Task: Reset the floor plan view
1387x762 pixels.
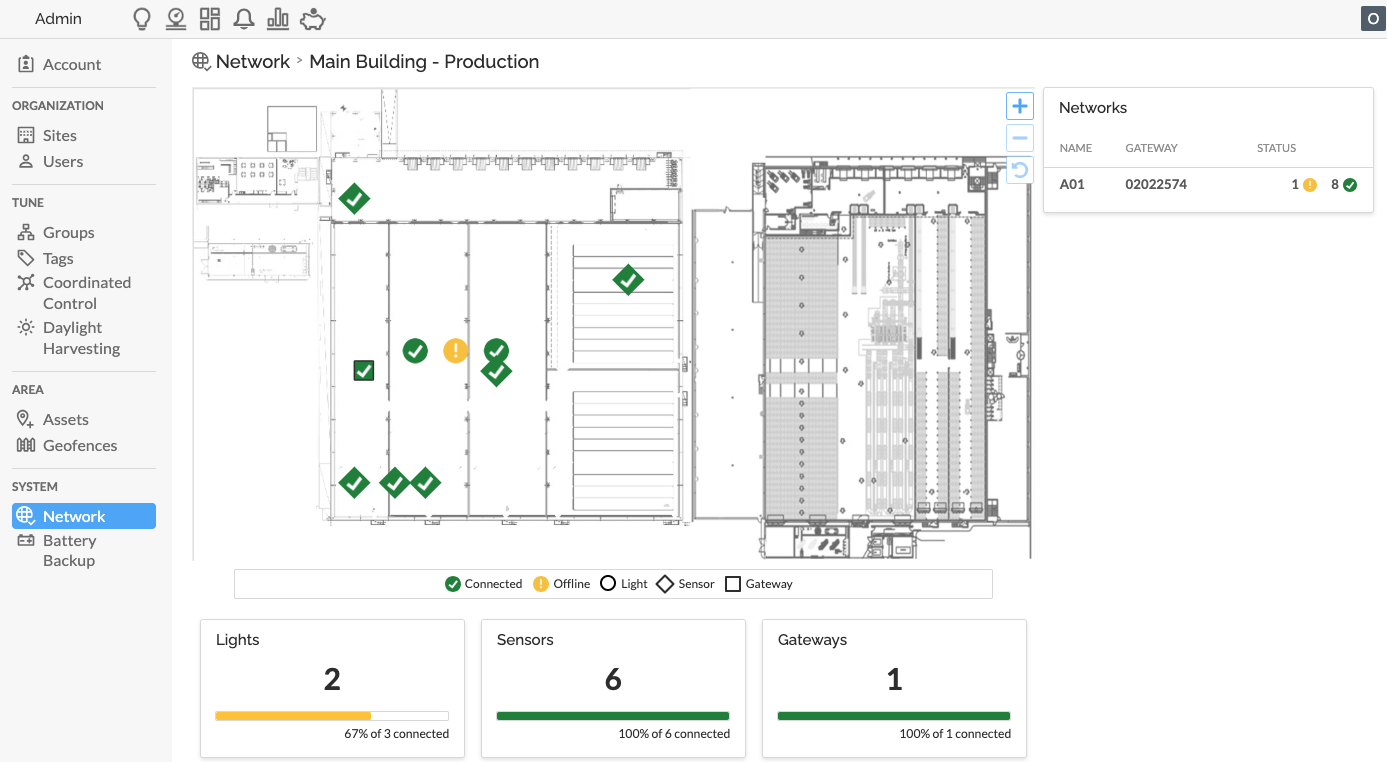Action: click(x=1019, y=170)
